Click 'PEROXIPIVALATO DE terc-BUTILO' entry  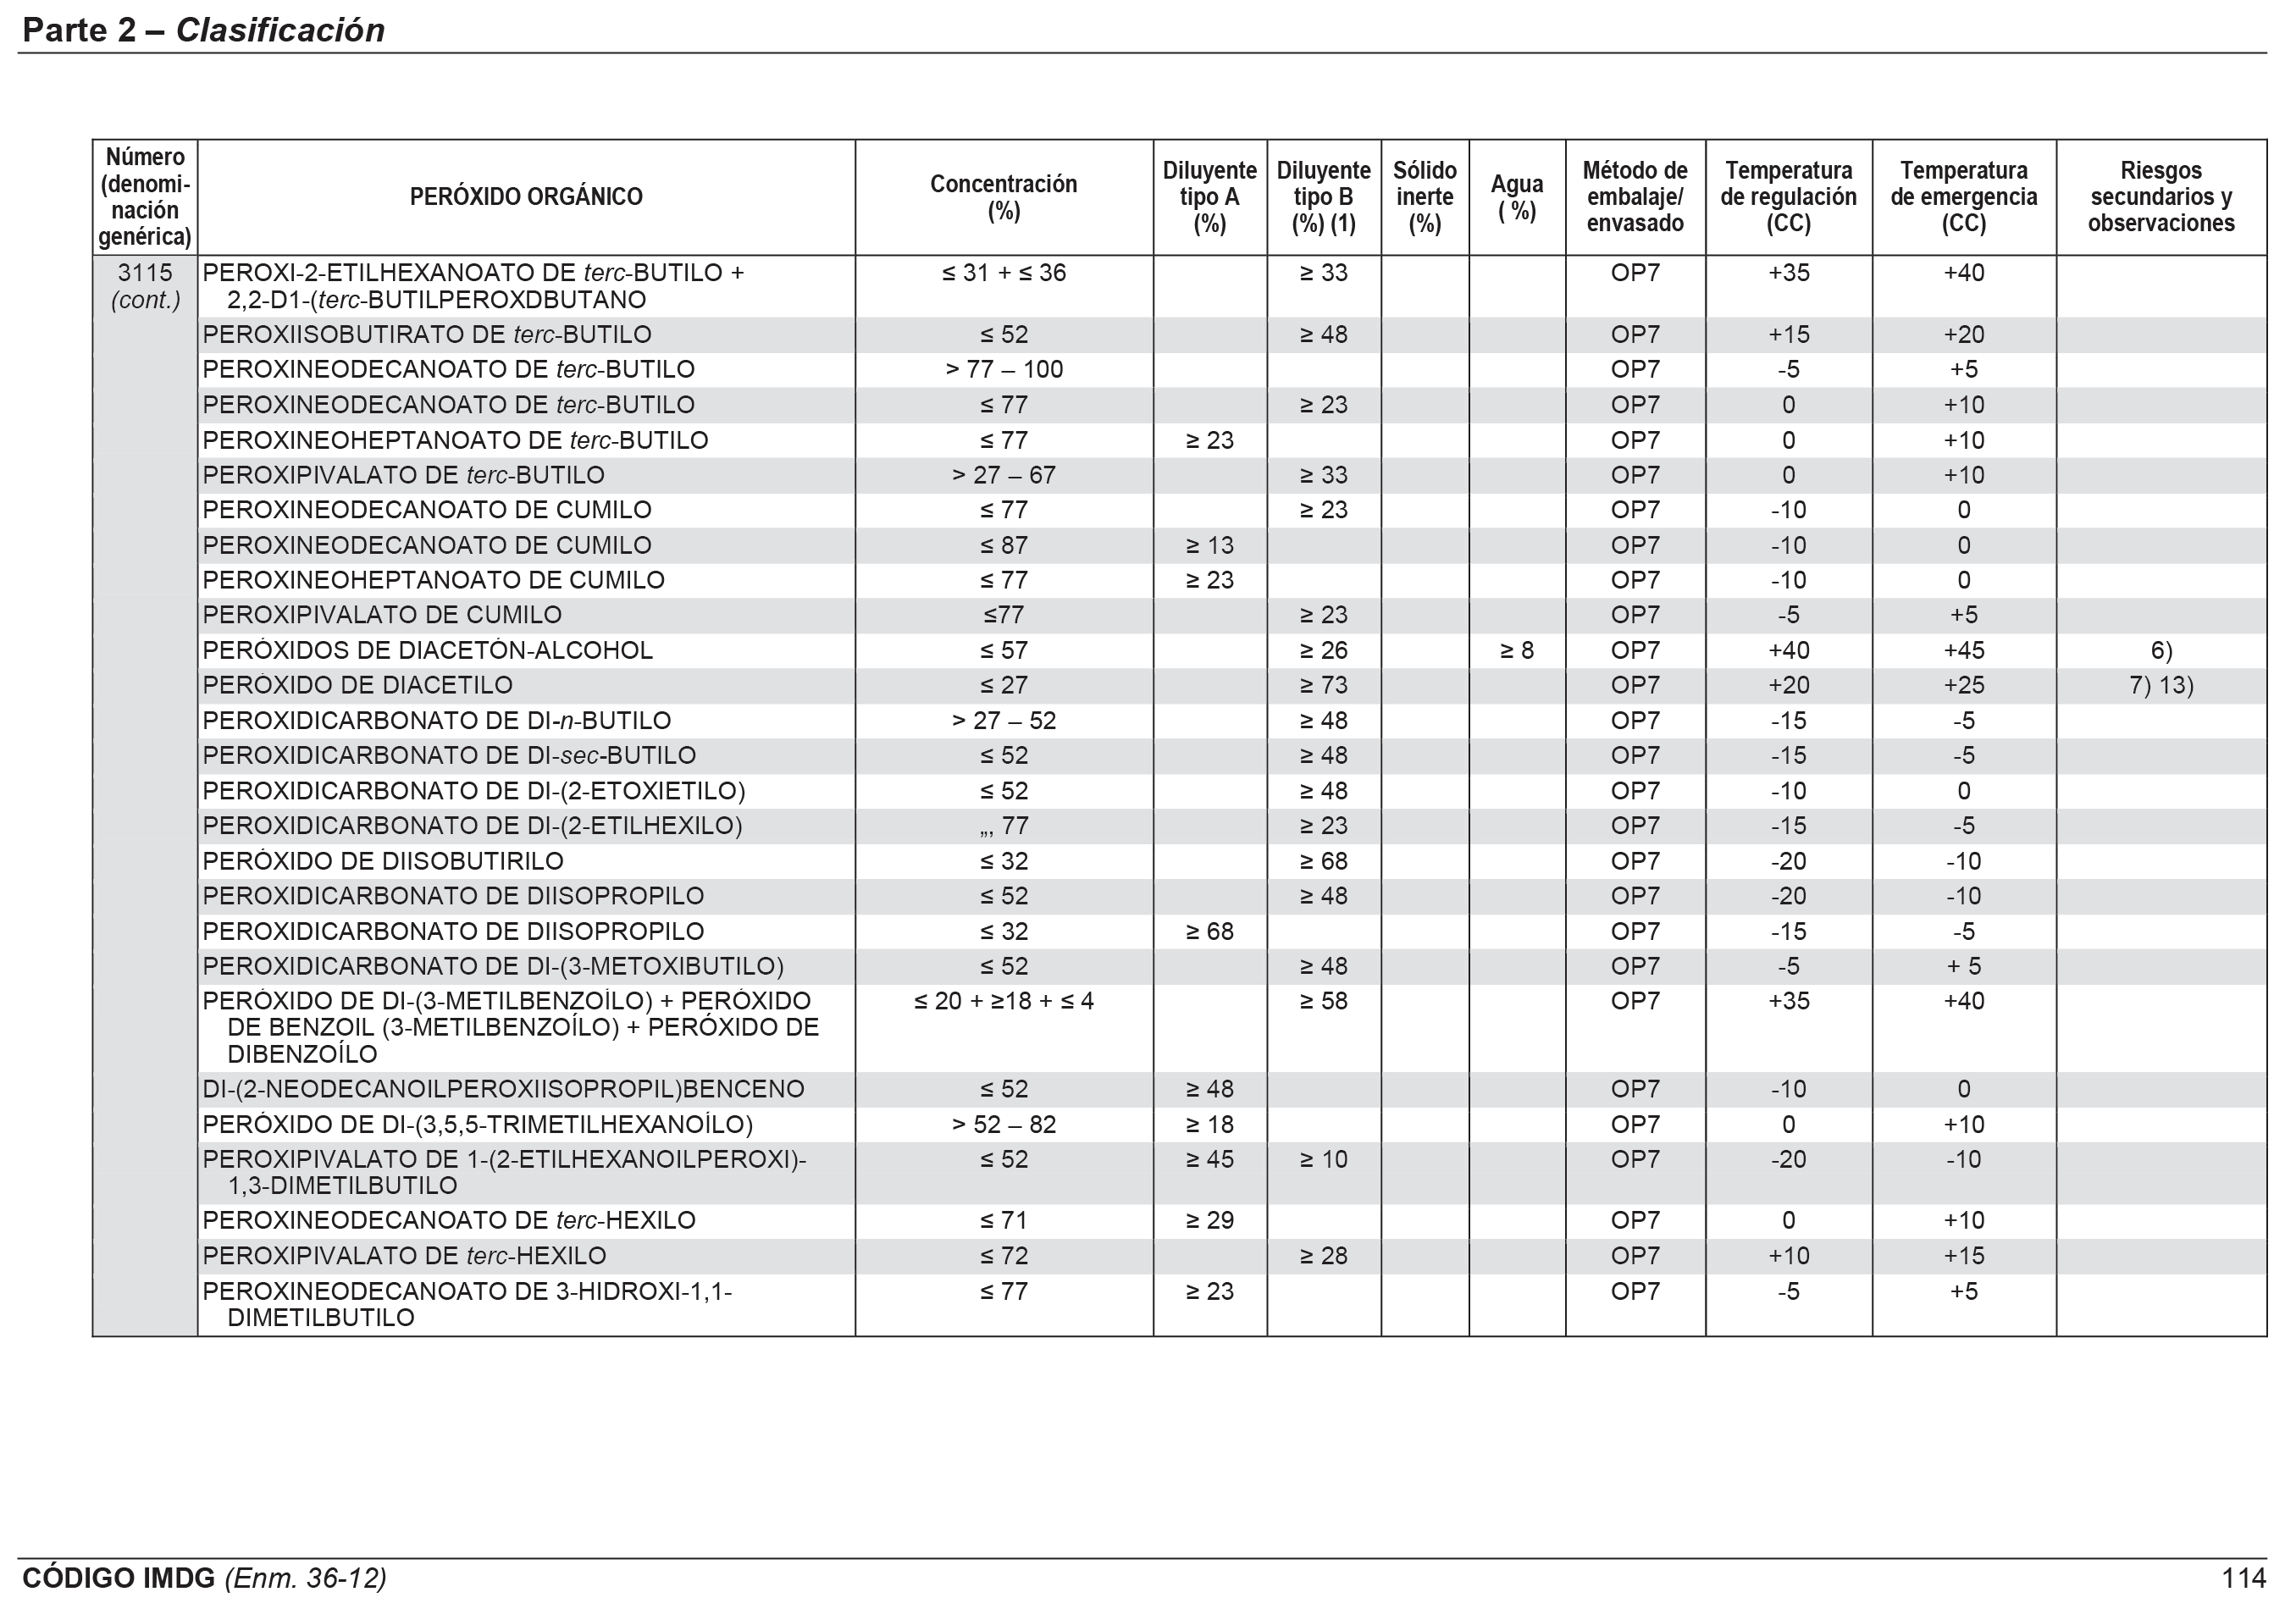tap(403, 475)
